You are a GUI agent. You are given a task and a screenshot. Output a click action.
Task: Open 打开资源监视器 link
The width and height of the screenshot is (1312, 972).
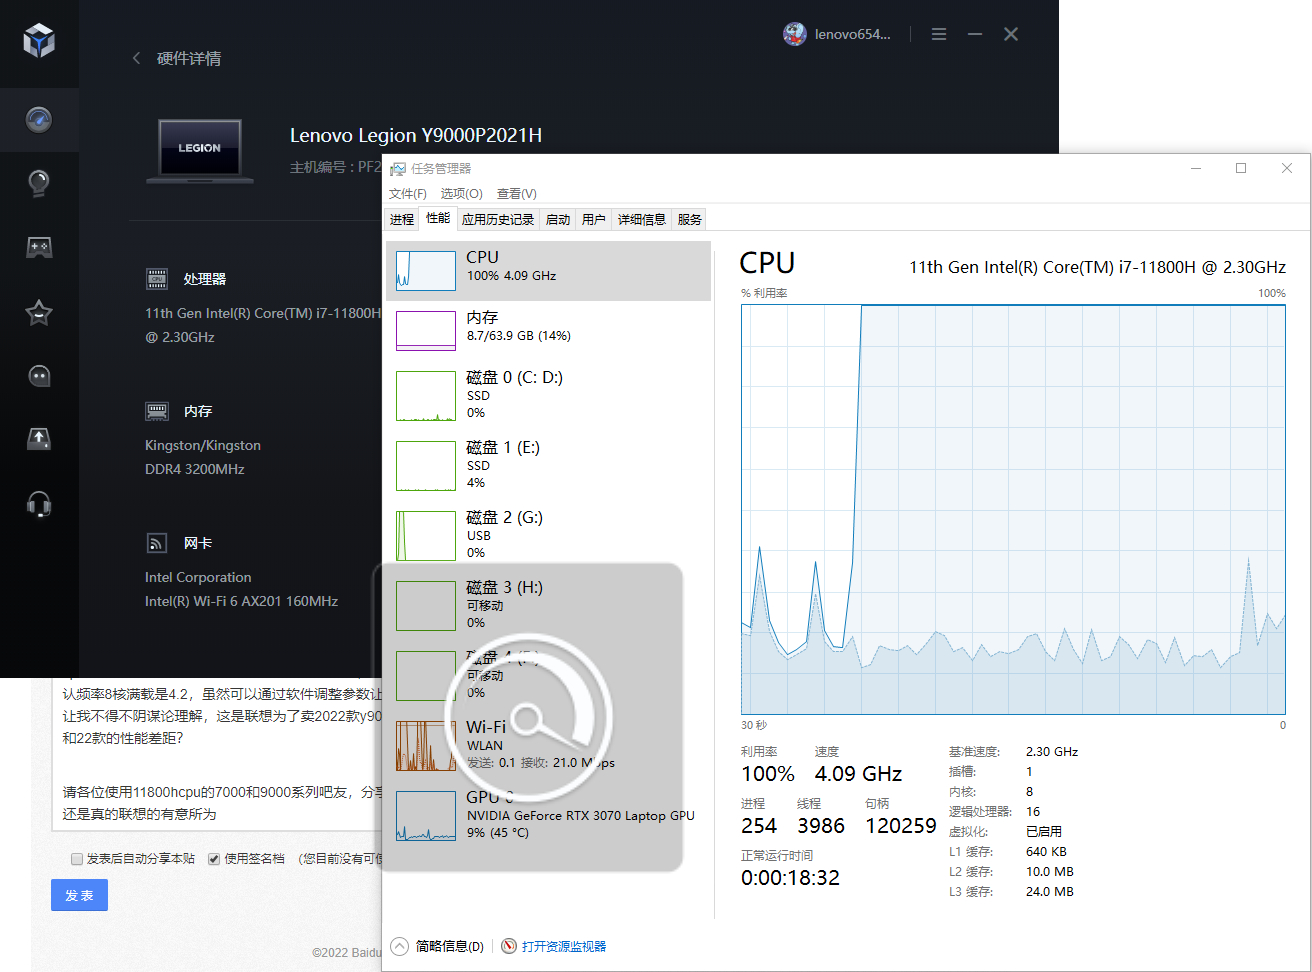coord(564,946)
